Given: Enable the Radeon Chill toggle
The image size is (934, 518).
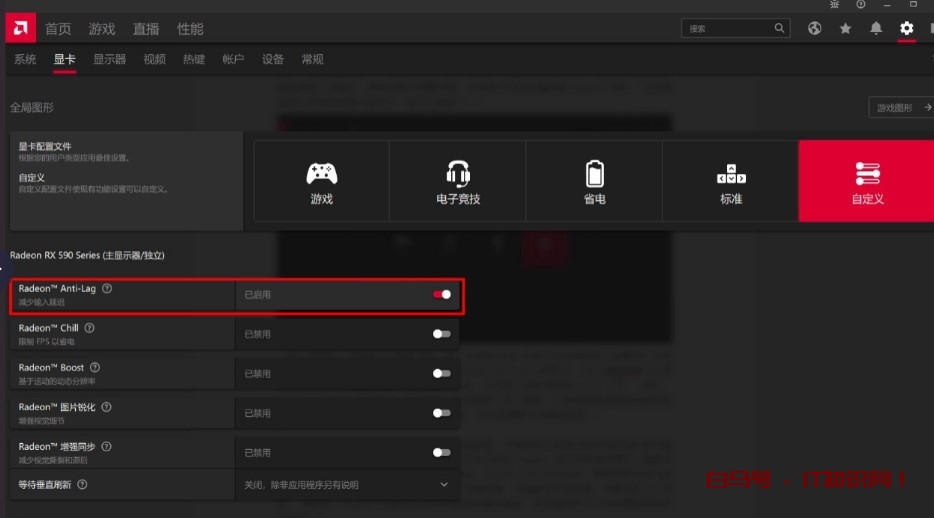Looking at the screenshot, I should (441, 334).
